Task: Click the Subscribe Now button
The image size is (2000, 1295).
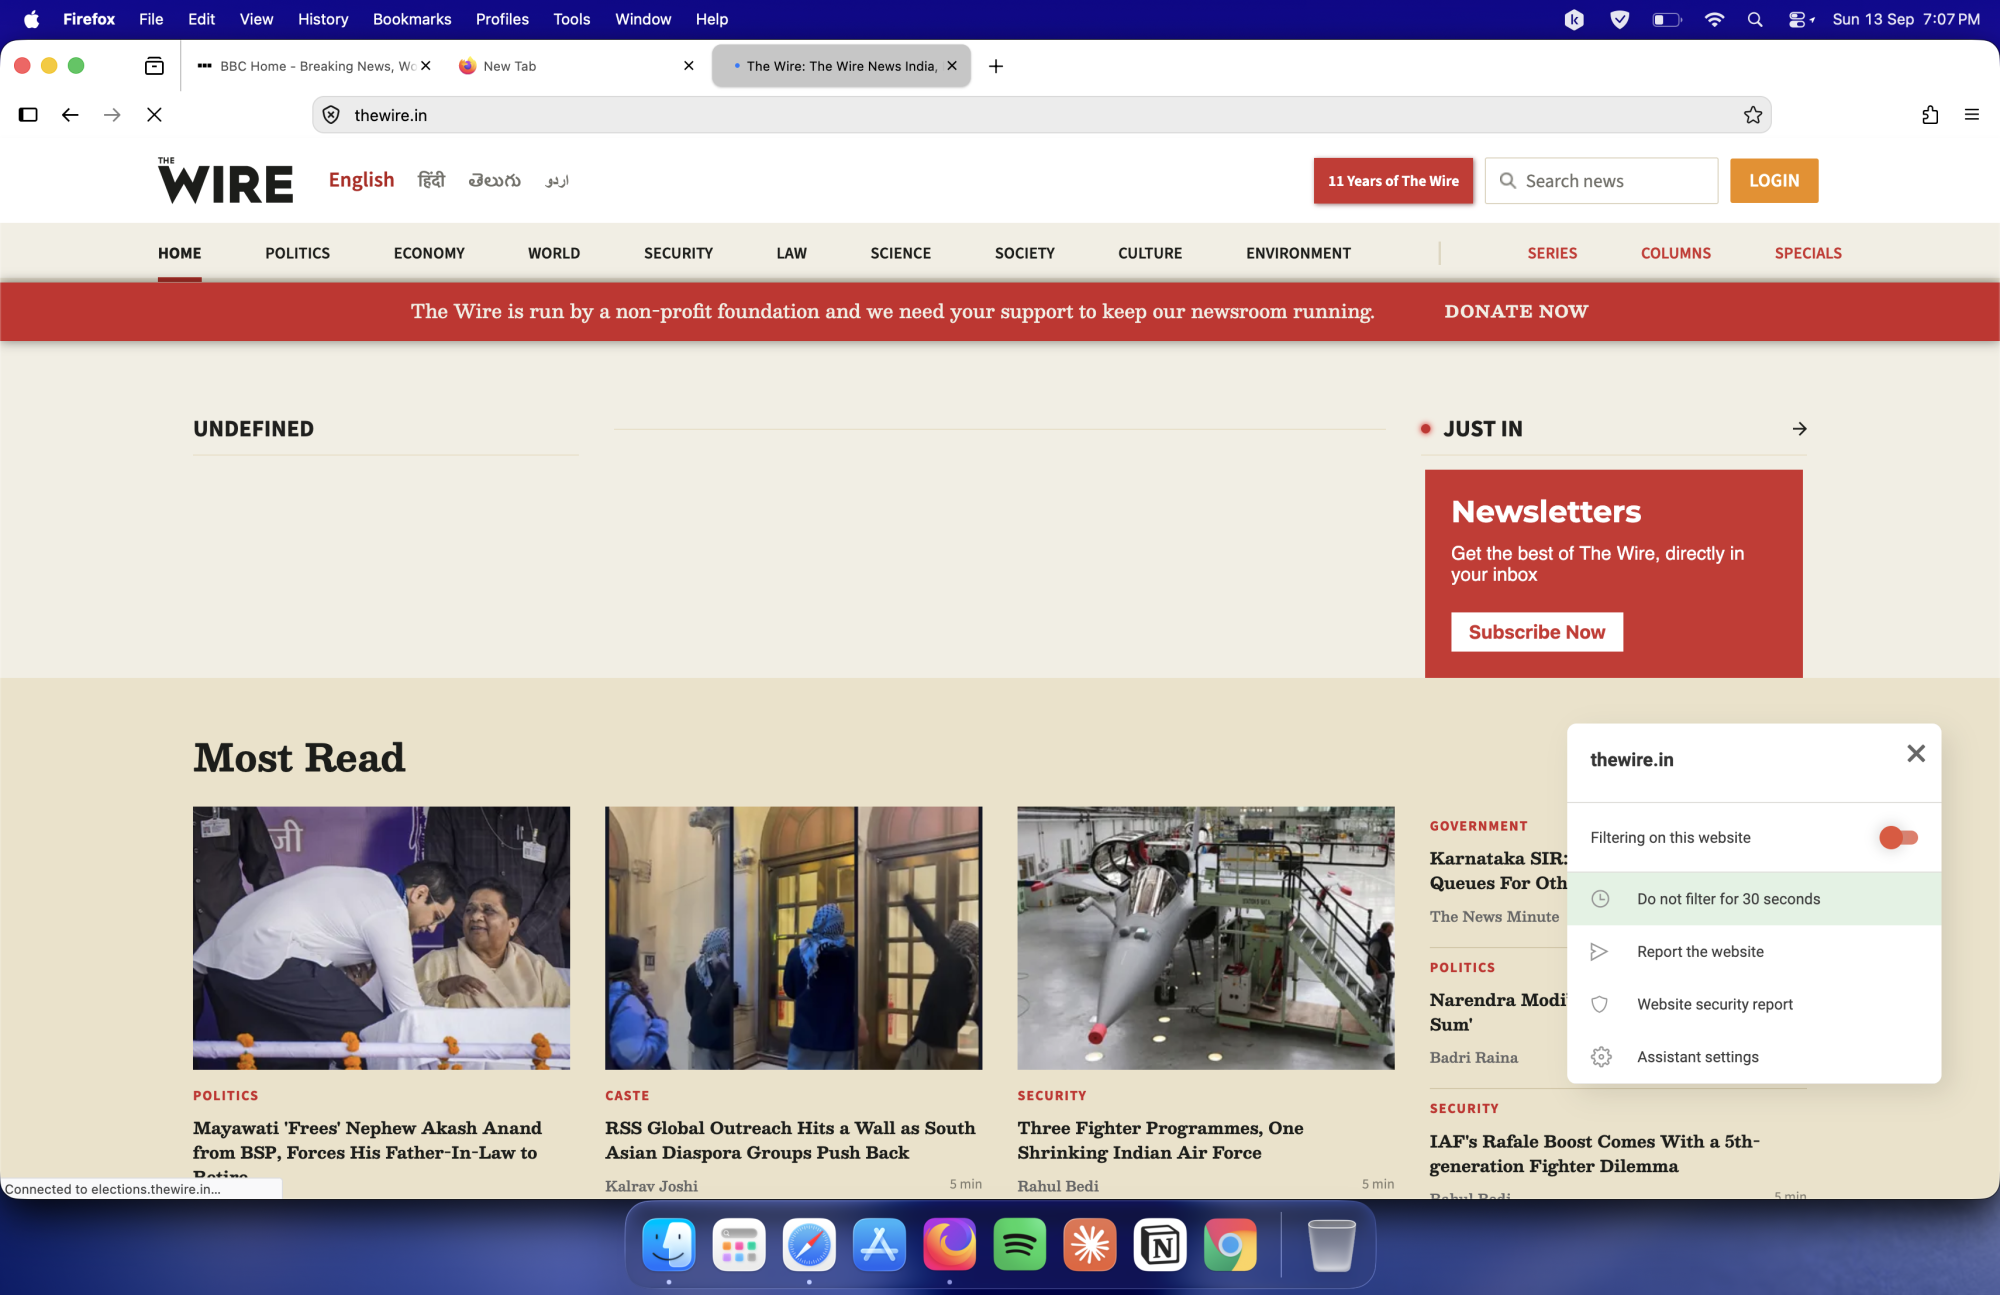Action: coord(1536,632)
